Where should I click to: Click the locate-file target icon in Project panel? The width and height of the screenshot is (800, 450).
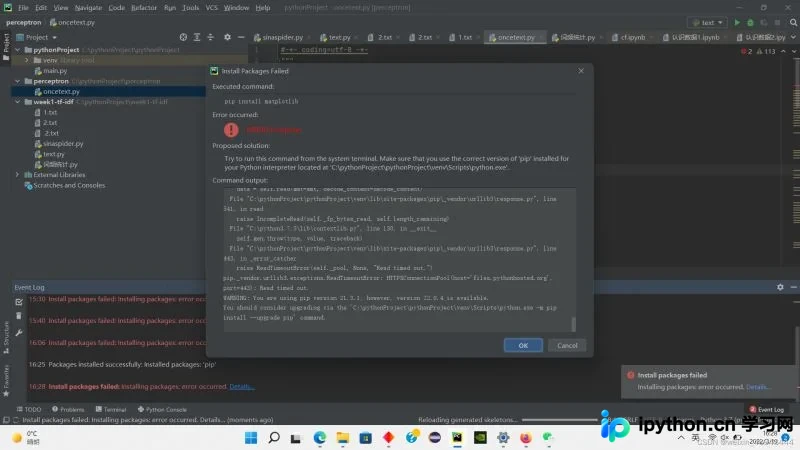pos(183,37)
